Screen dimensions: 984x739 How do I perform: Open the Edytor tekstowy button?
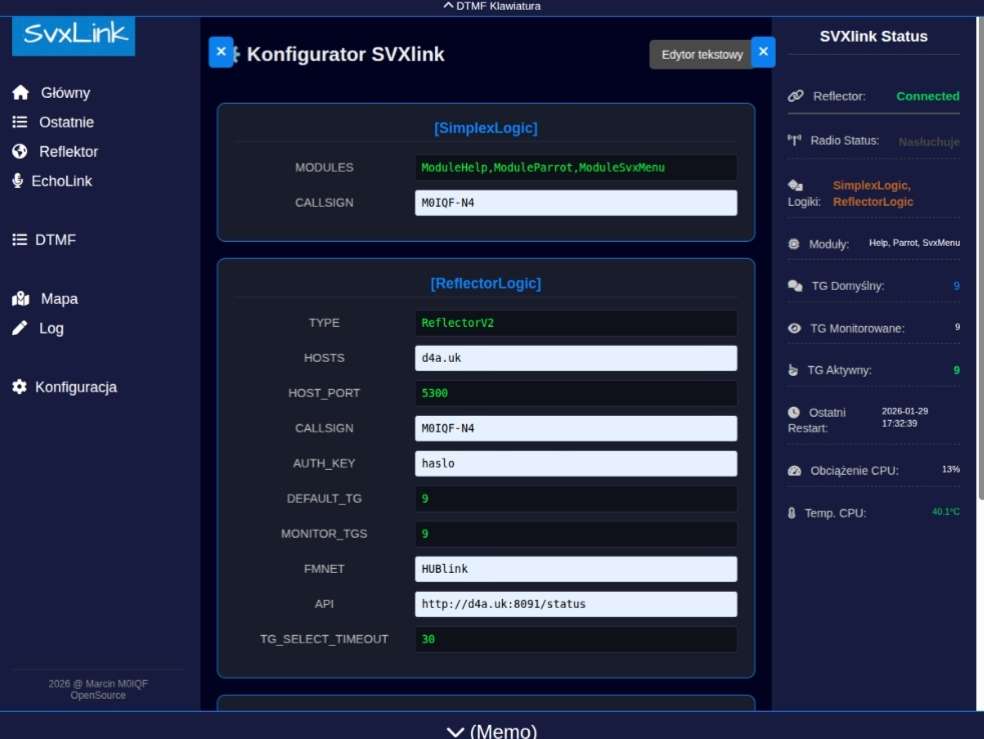click(702, 55)
